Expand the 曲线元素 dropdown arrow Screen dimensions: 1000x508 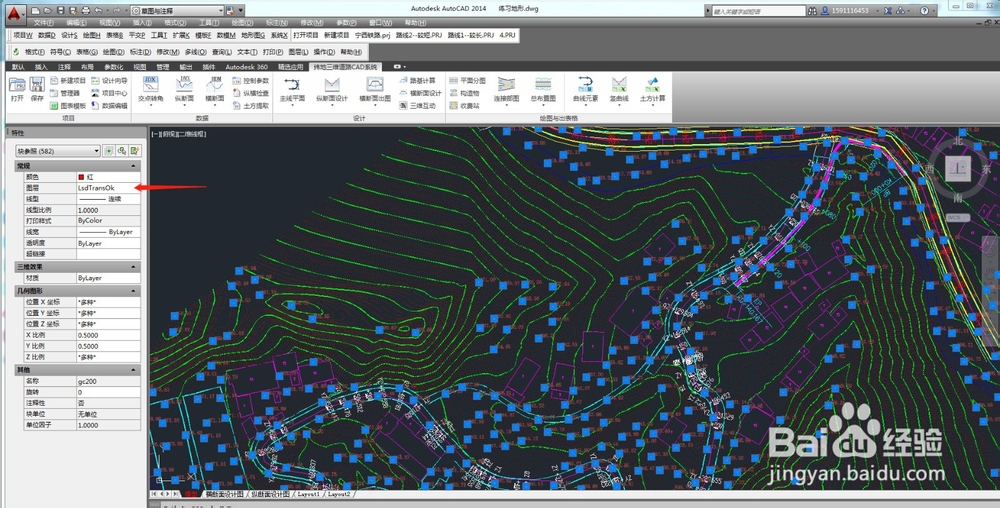click(585, 105)
